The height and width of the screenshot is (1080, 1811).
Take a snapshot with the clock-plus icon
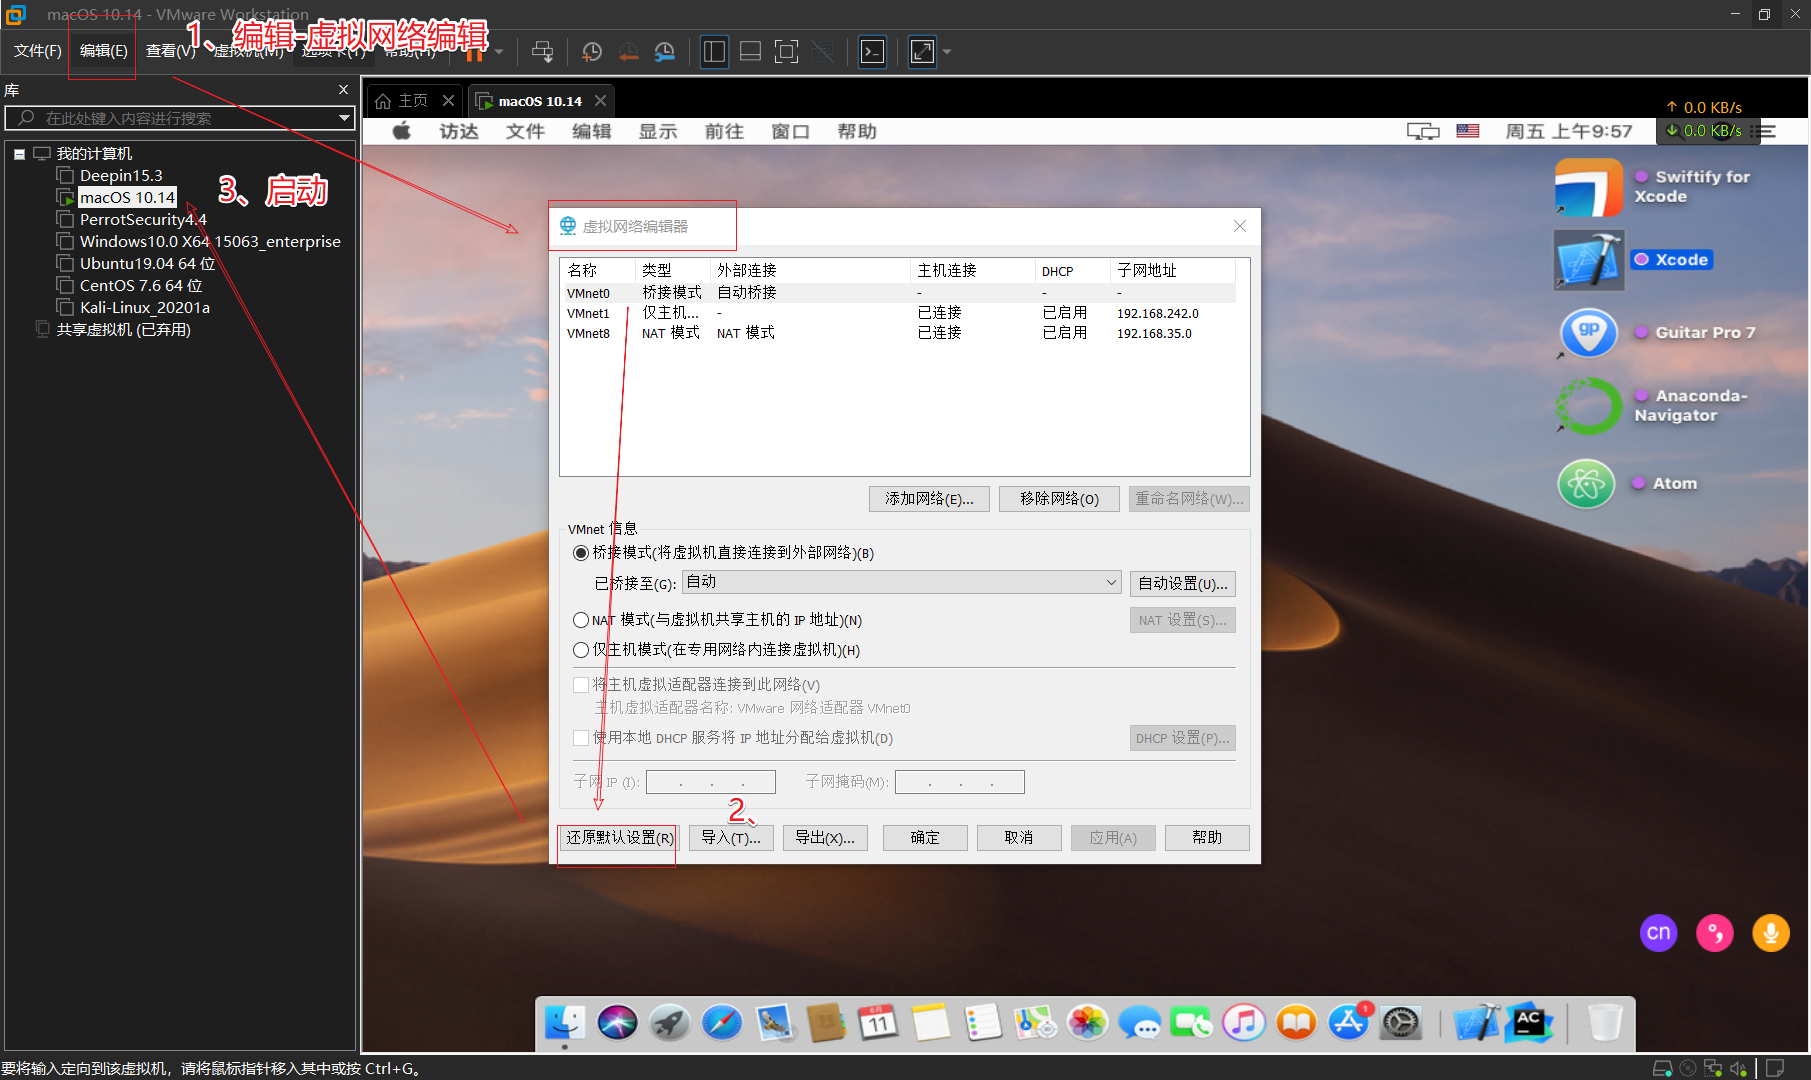tap(592, 51)
